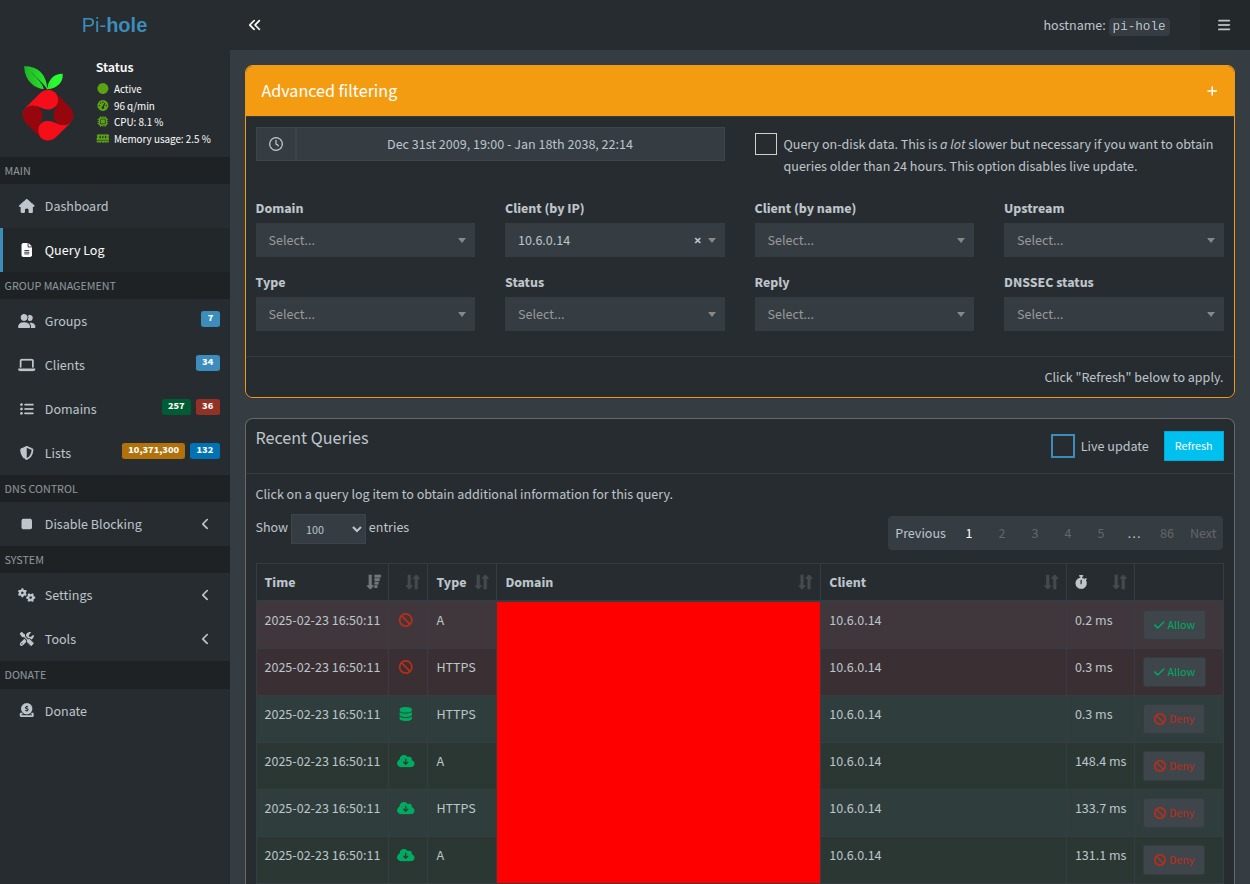This screenshot has height=884, width=1250.
Task: Open Client (by name) dropdown
Action: point(864,240)
